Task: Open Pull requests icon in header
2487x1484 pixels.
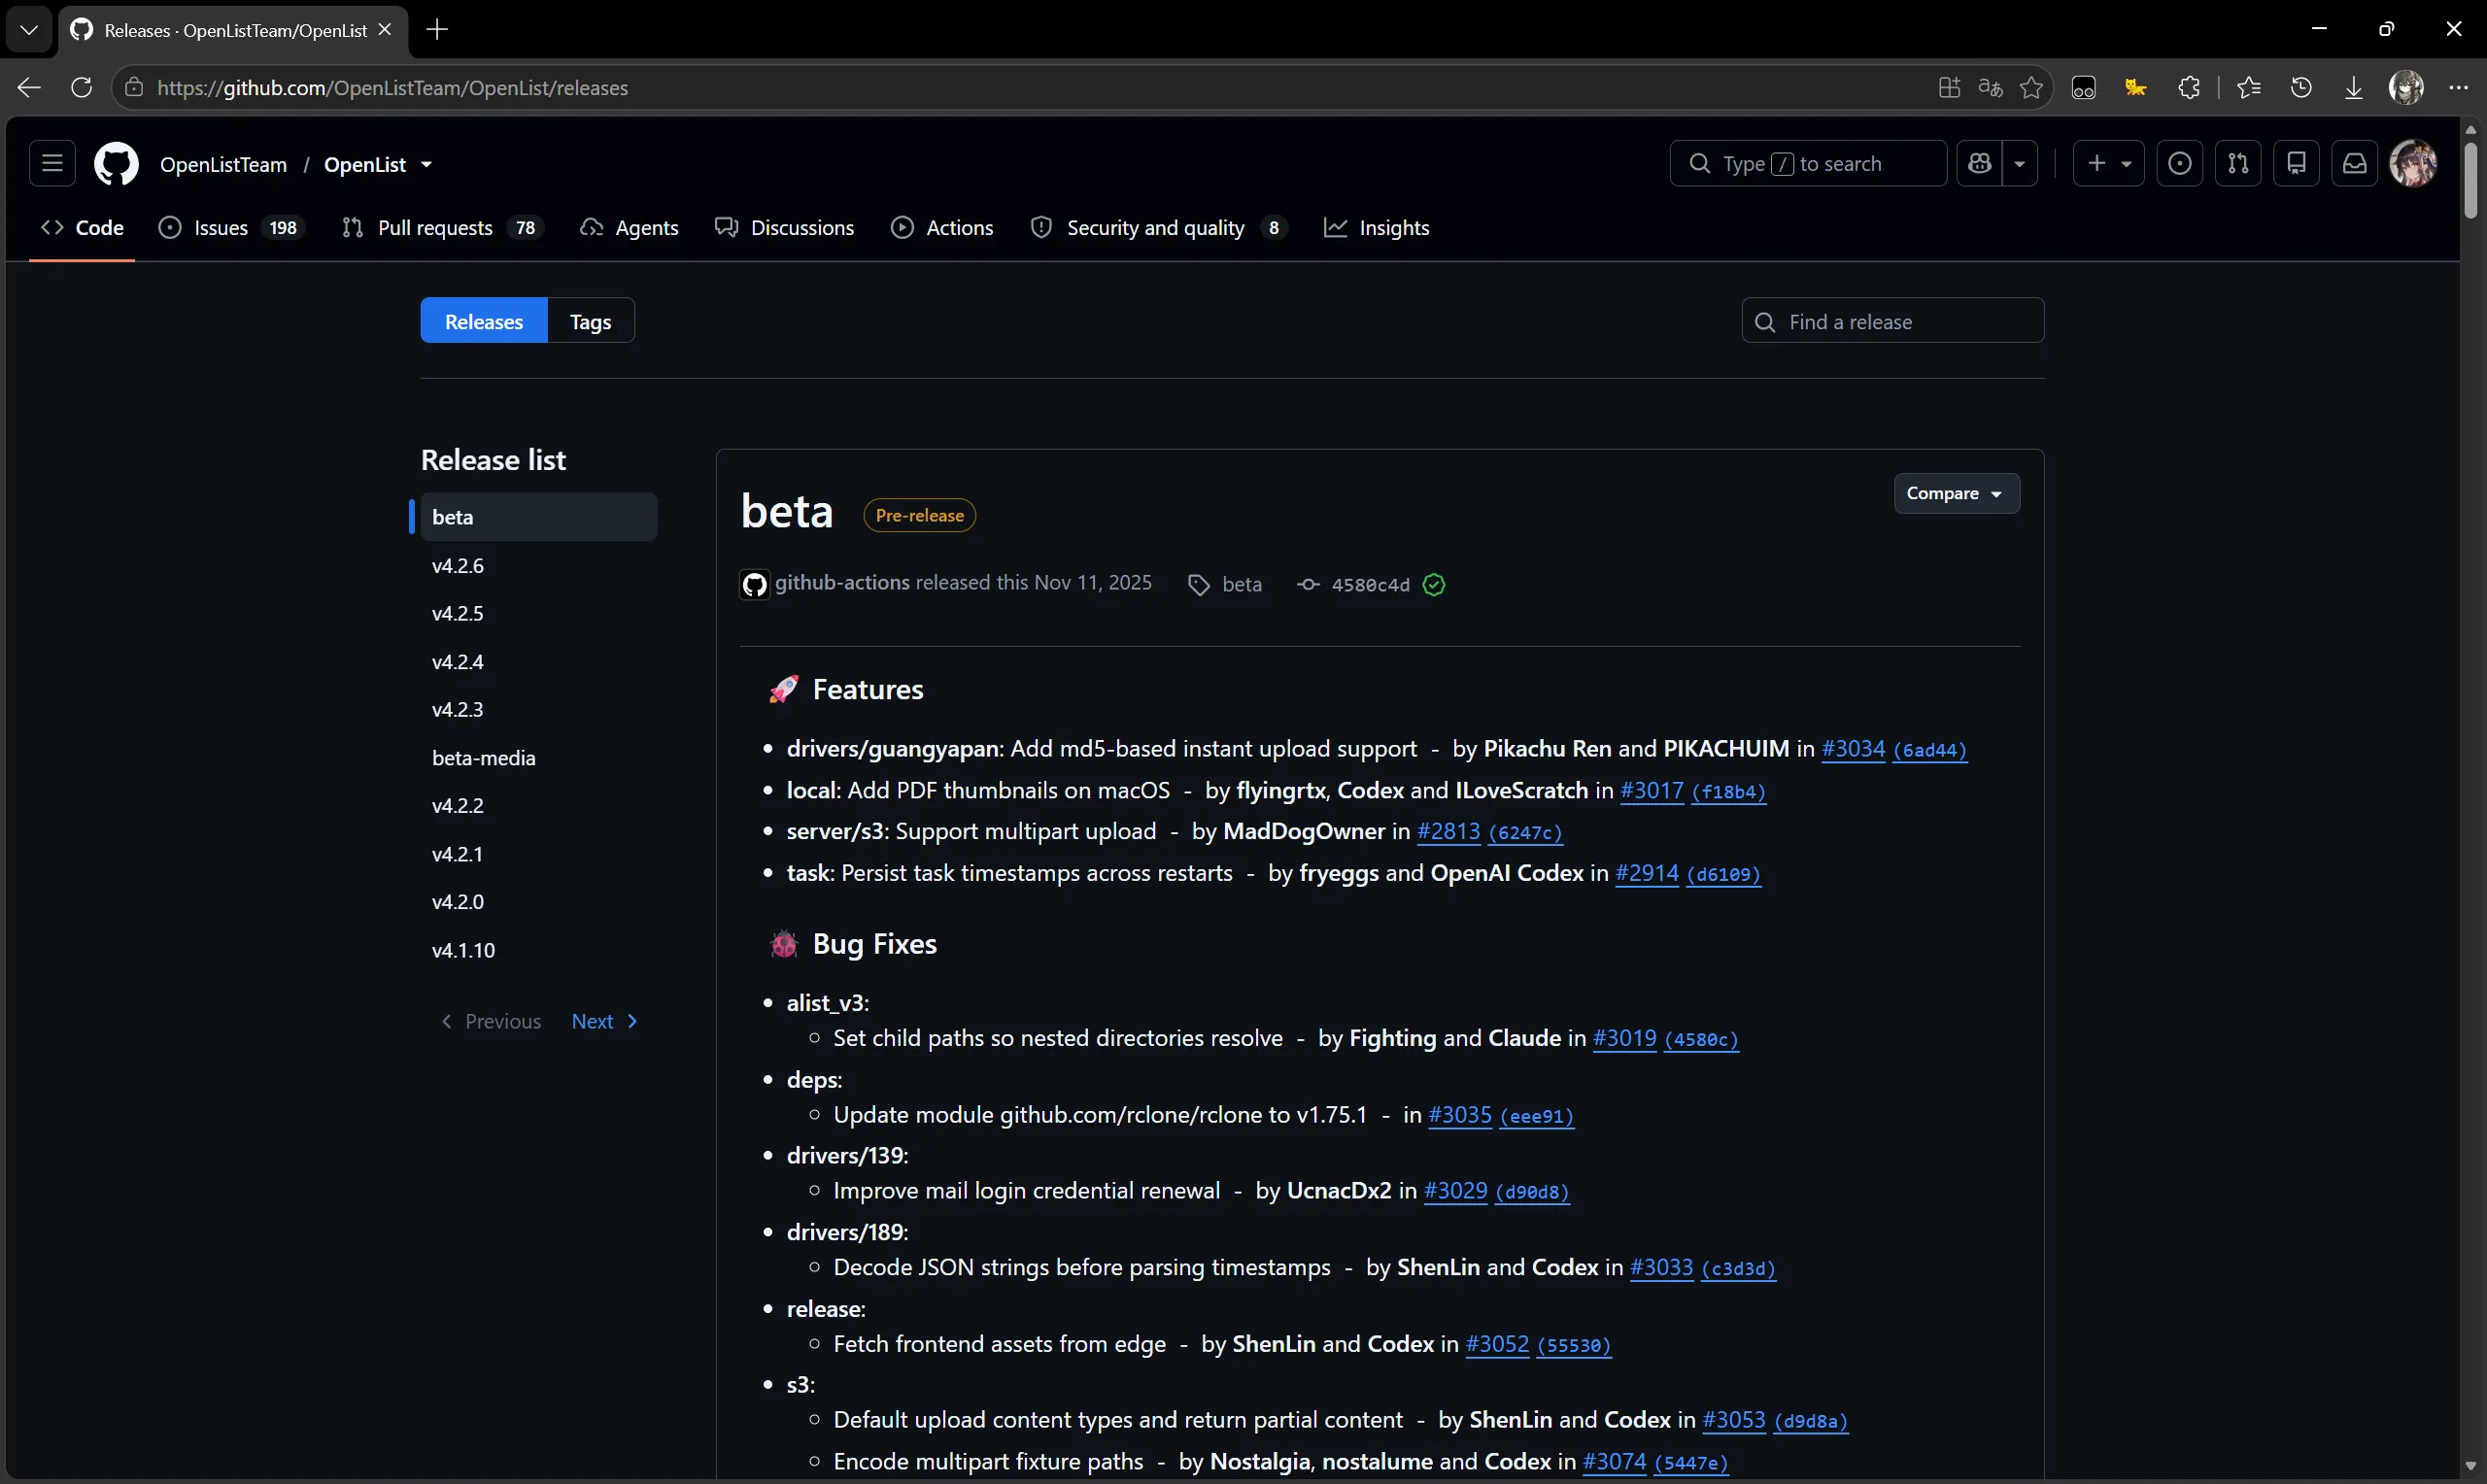Action: (x=2238, y=163)
